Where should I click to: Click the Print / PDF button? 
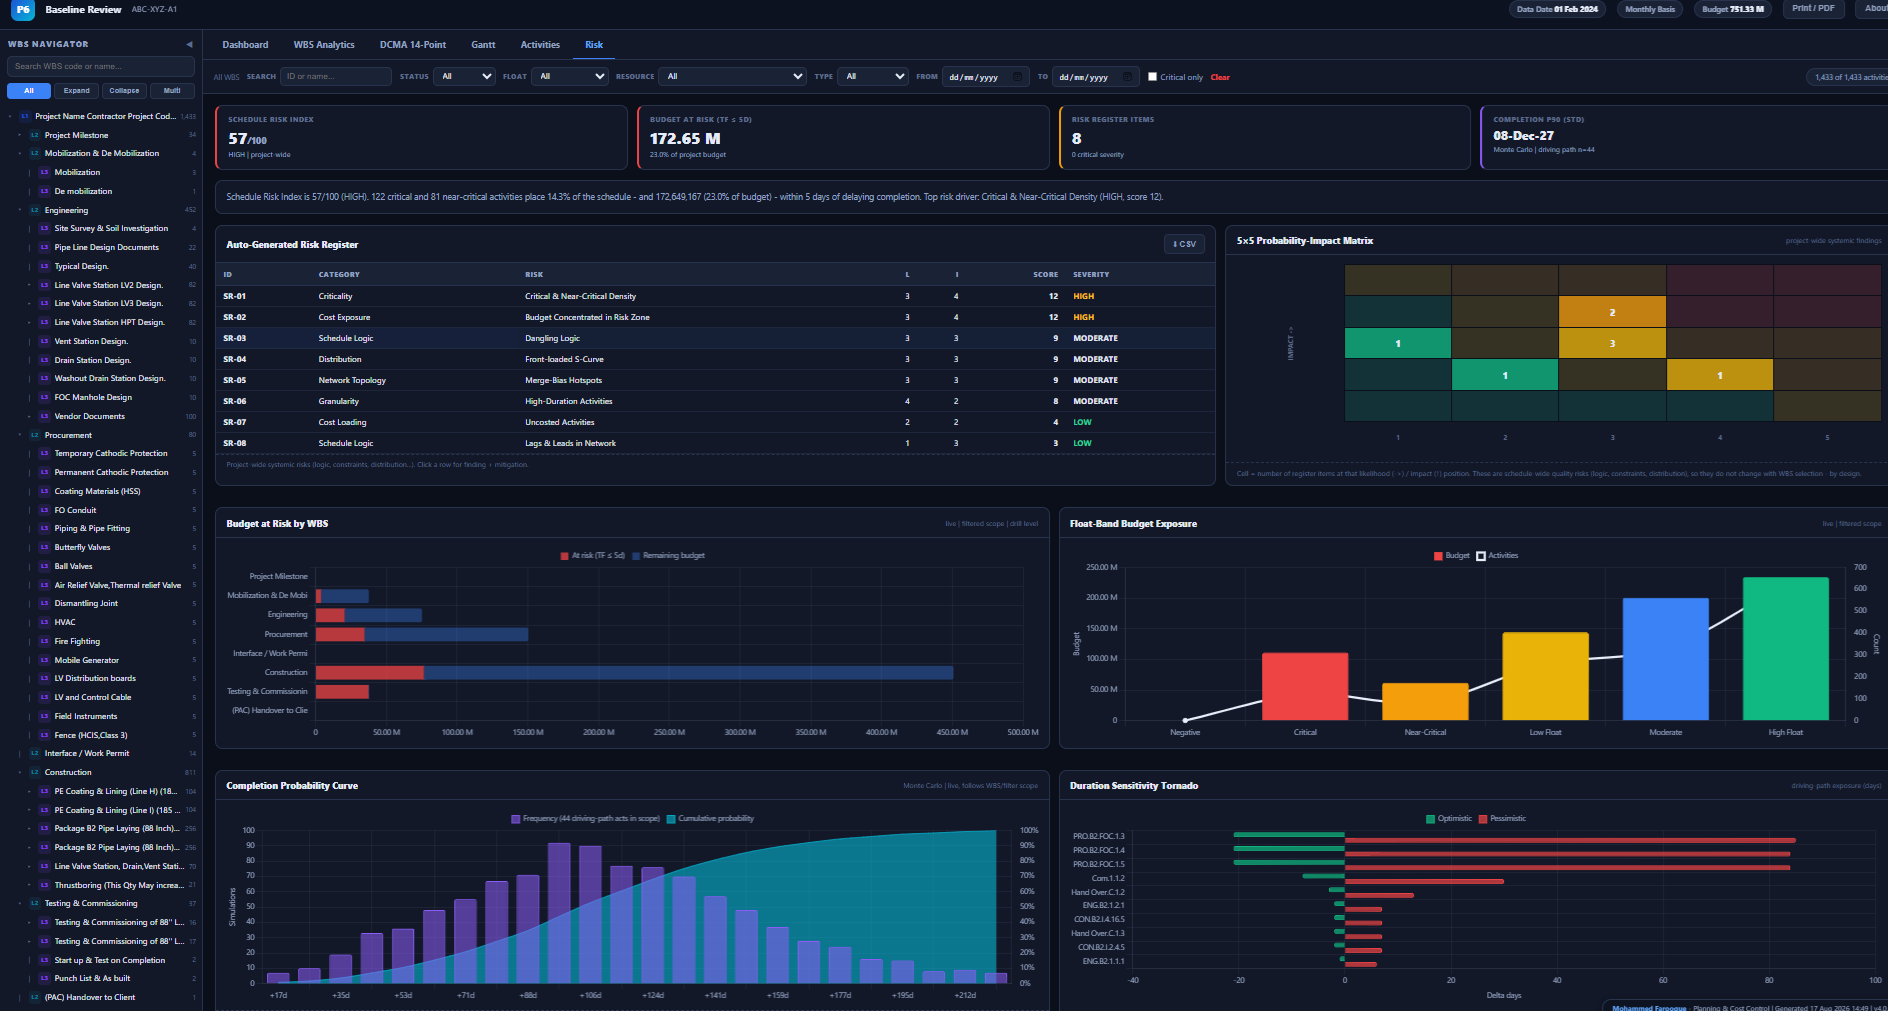click(x=1813, y=9)
